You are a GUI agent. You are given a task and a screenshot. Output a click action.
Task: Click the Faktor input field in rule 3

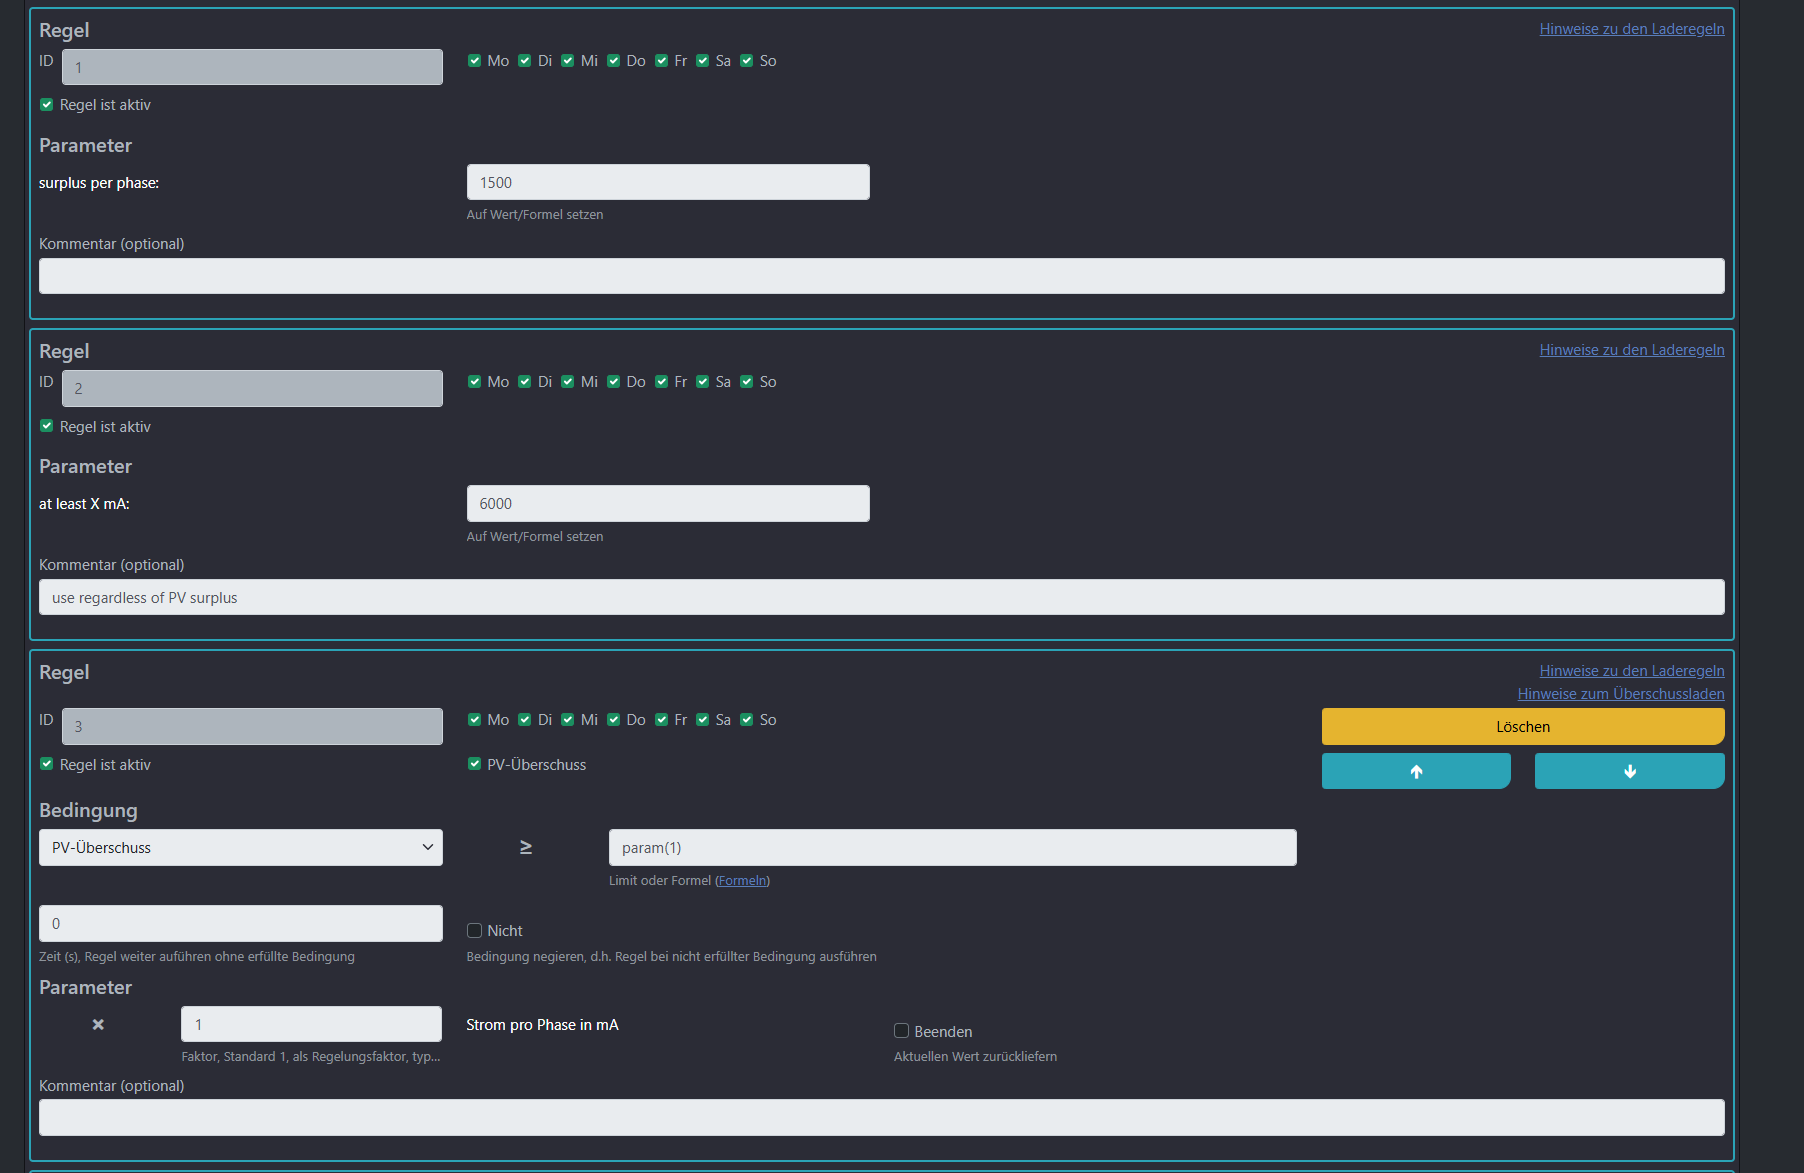click(x=311, y=1025)
